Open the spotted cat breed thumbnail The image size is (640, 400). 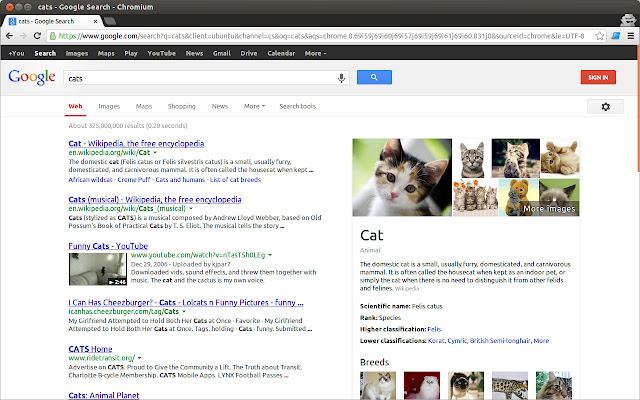coord(510,385)
